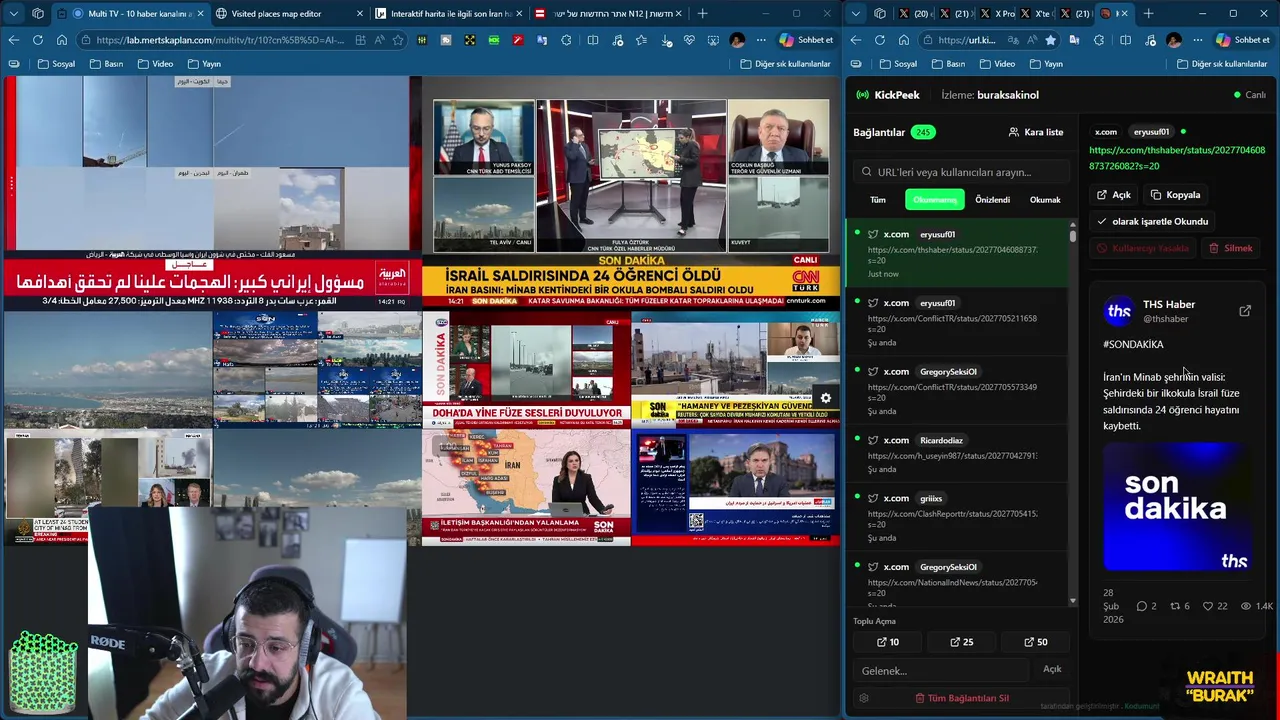The width and height of the screenshot is (1280, 720).
Task: Switch to Interaktif harita ile ilgili tab
Action: pyautogui.click(x=448, y=13)
